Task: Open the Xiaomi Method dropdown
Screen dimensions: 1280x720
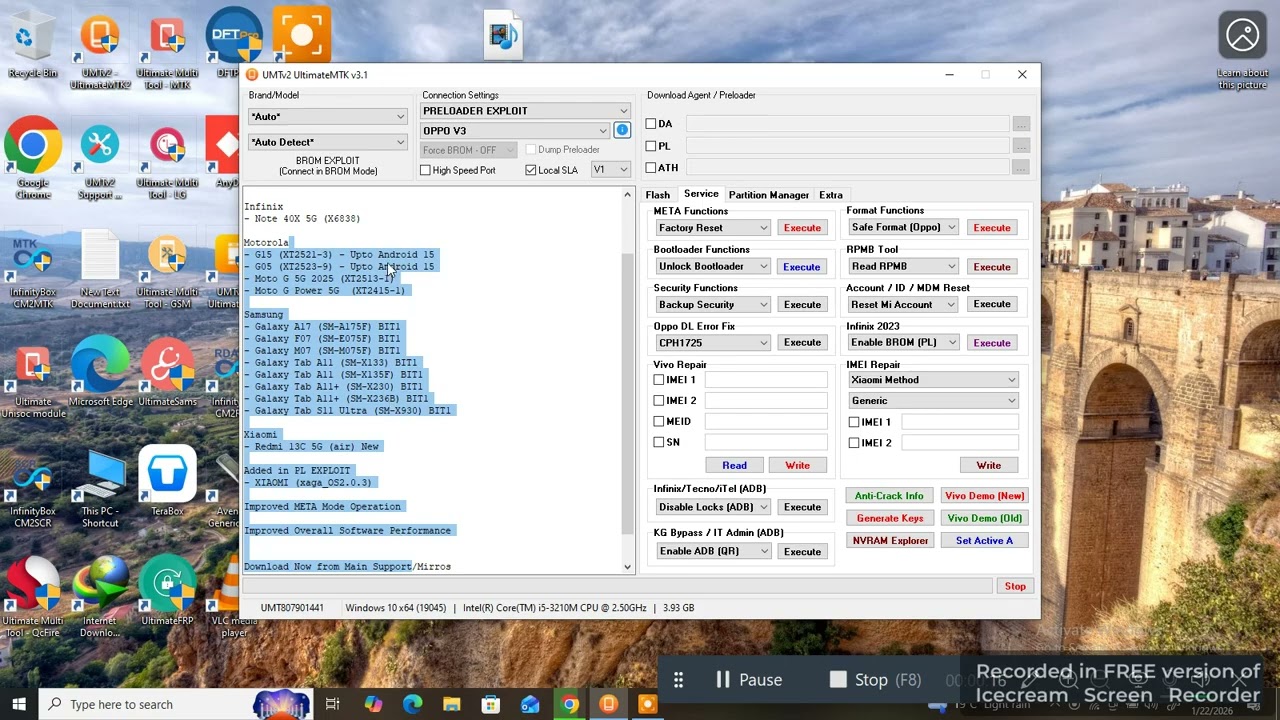Action: coord(933,380)
